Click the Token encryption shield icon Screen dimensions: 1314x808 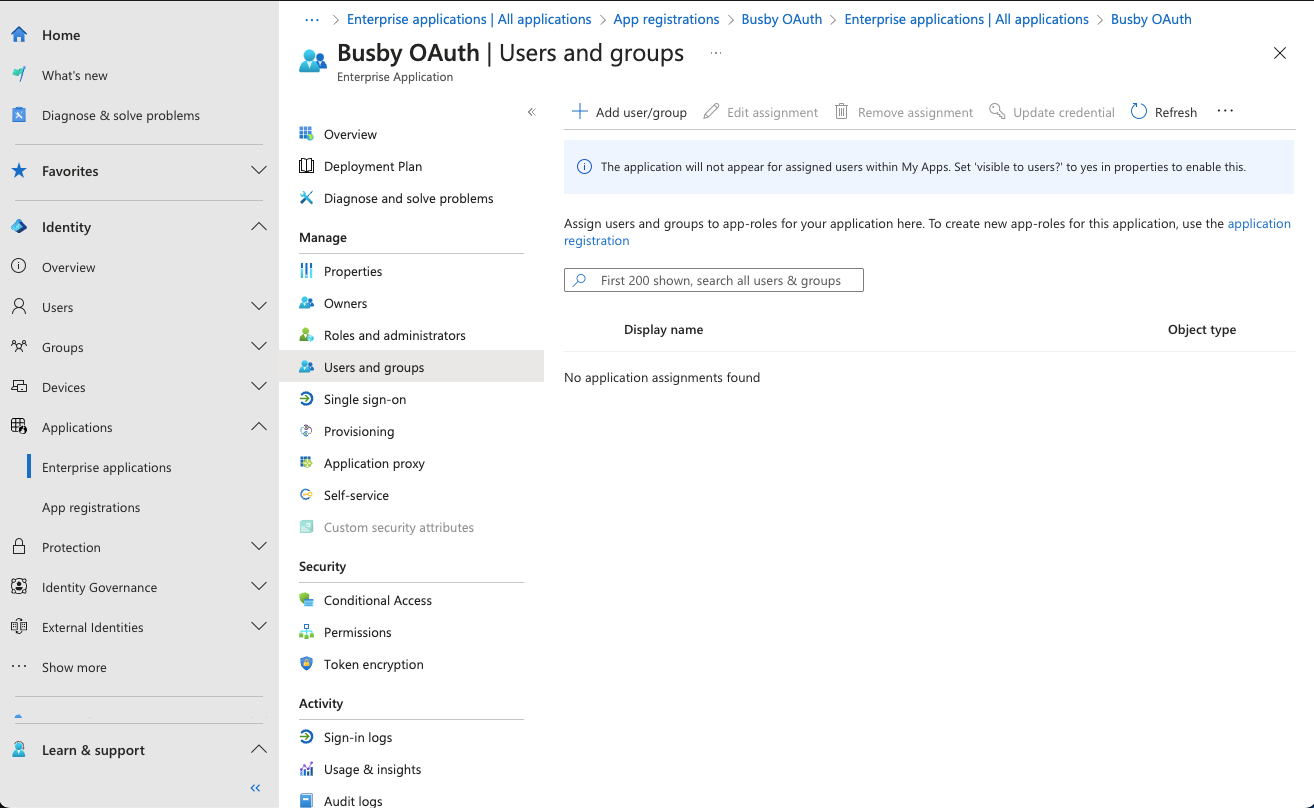(x=307, y=664)
